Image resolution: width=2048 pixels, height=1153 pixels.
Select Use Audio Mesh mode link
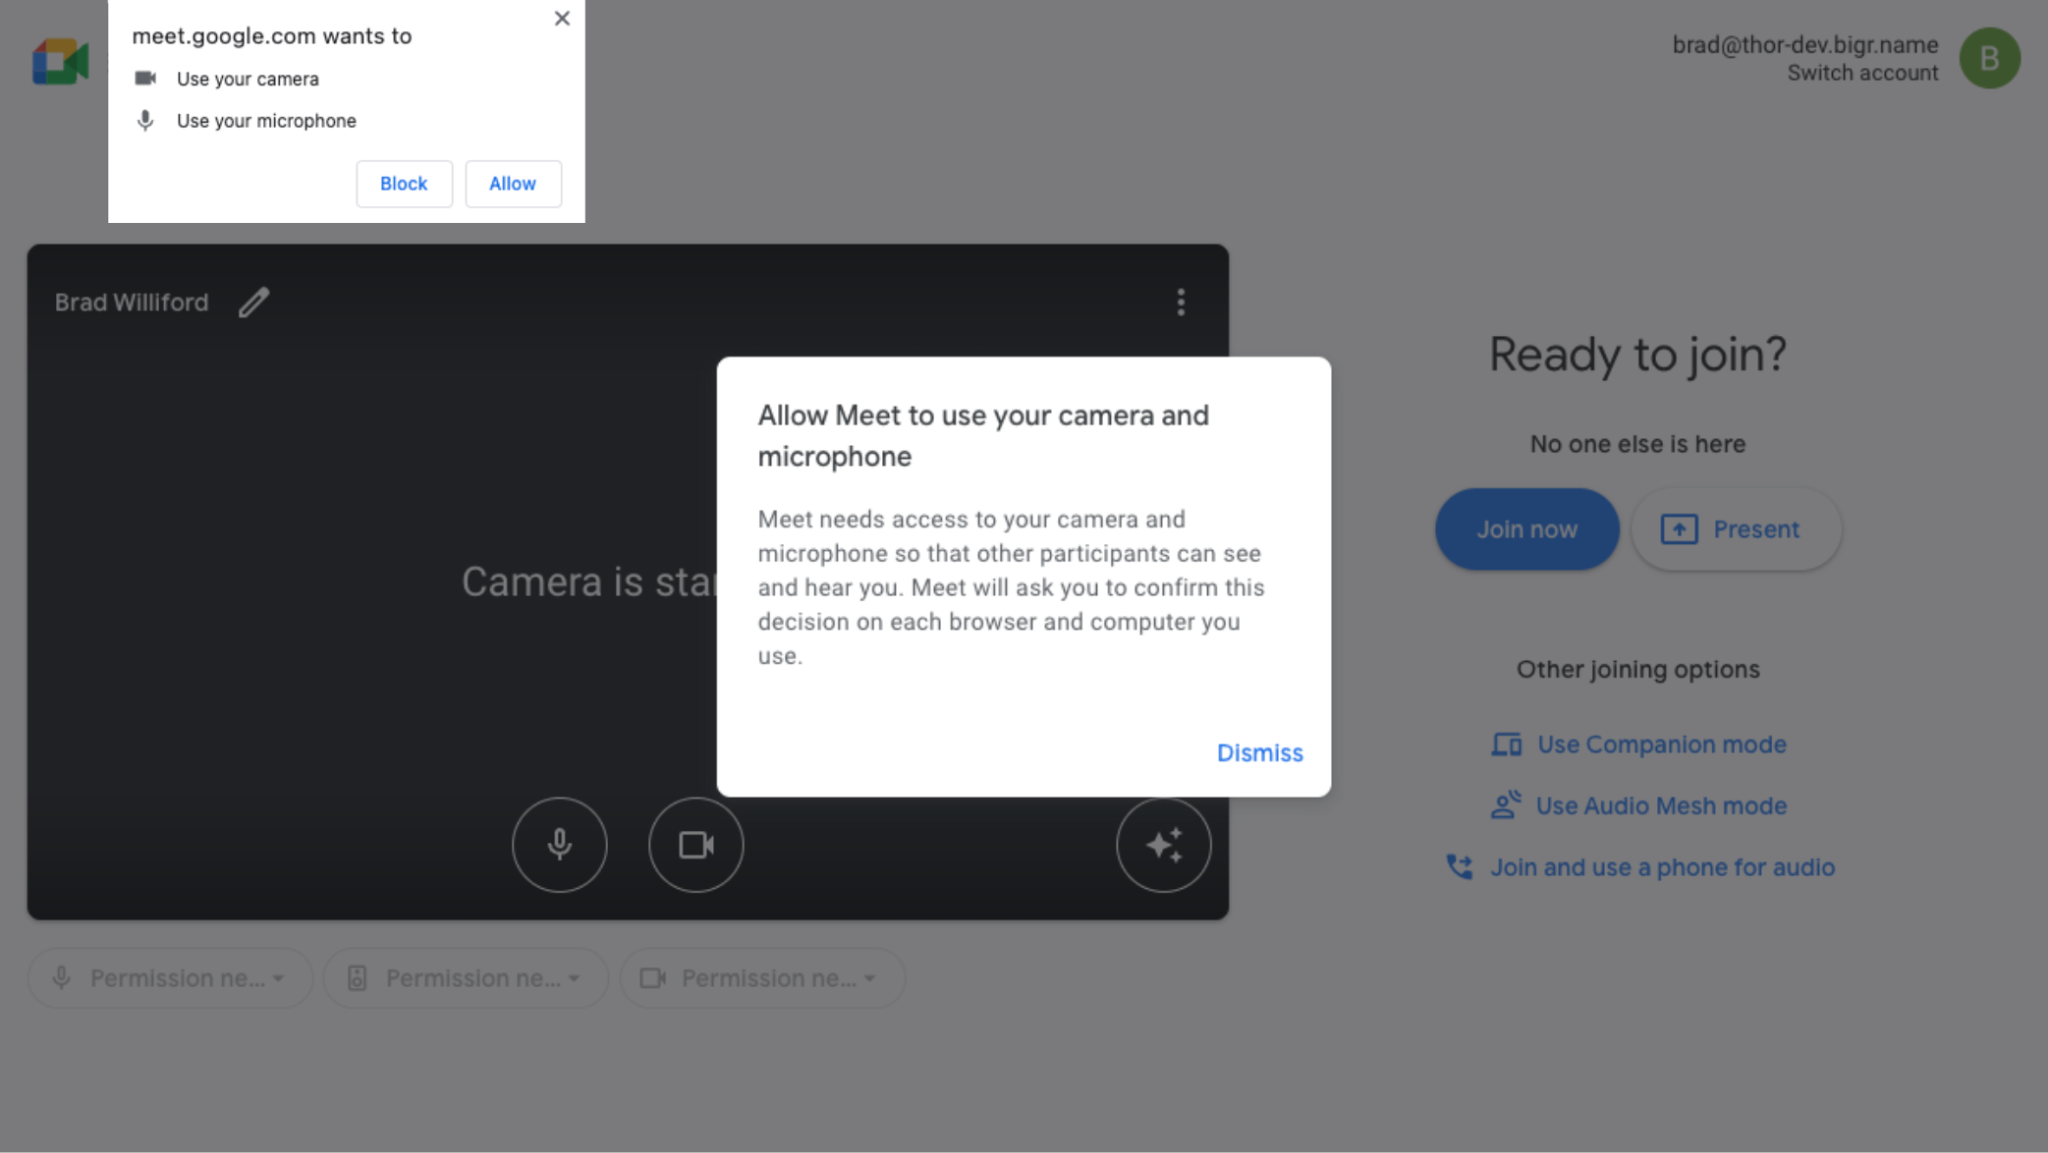(x=1661, y=804)
